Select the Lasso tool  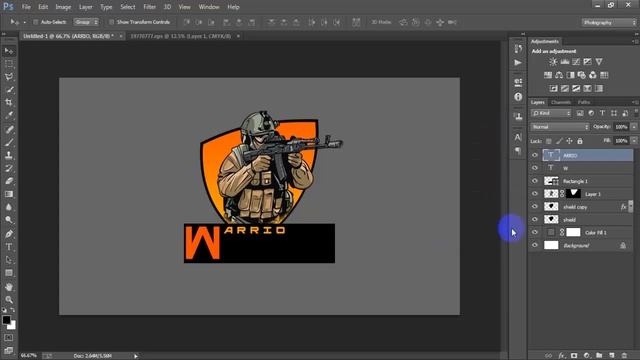[9, 77]
